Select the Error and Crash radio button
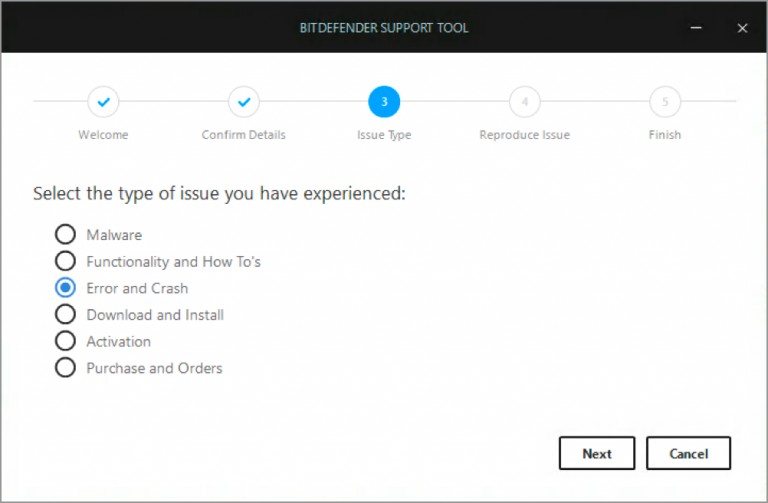 65,287
